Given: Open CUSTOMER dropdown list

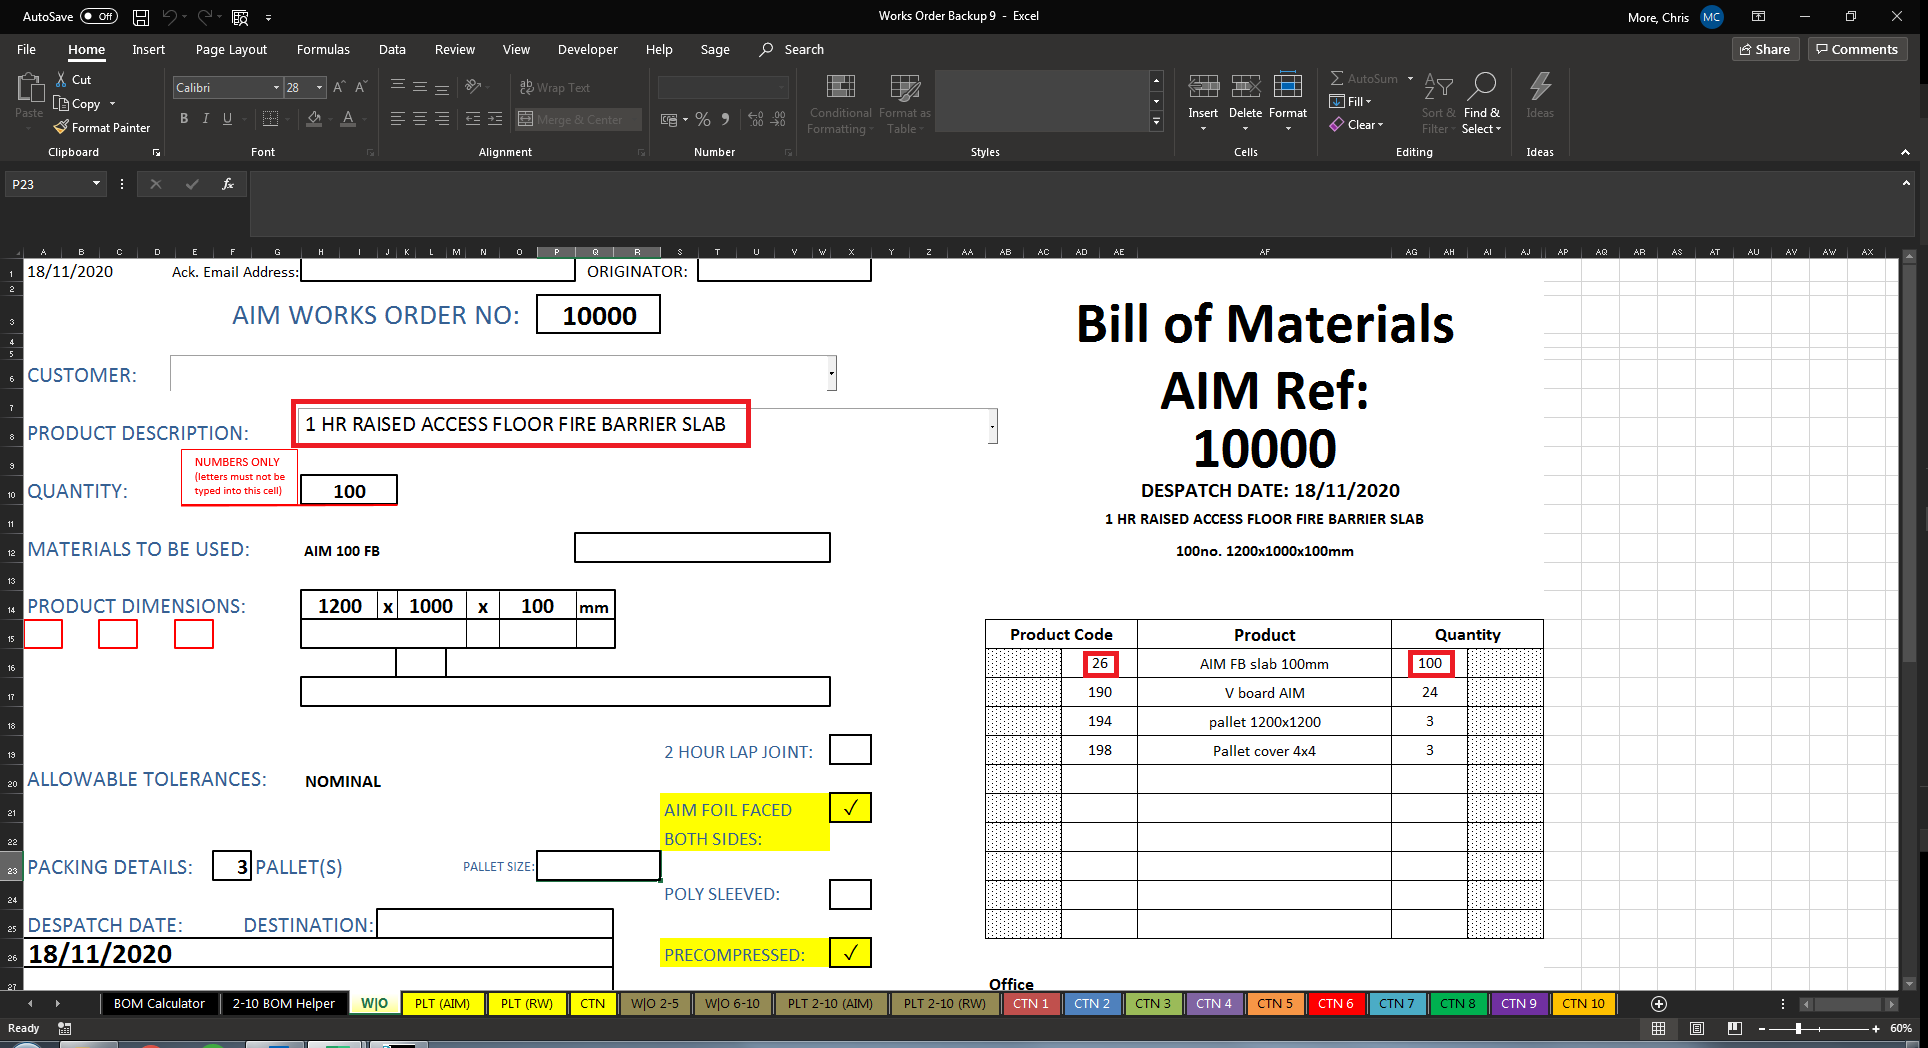Looking at the screenshot, I should click(x=831, y=374).
